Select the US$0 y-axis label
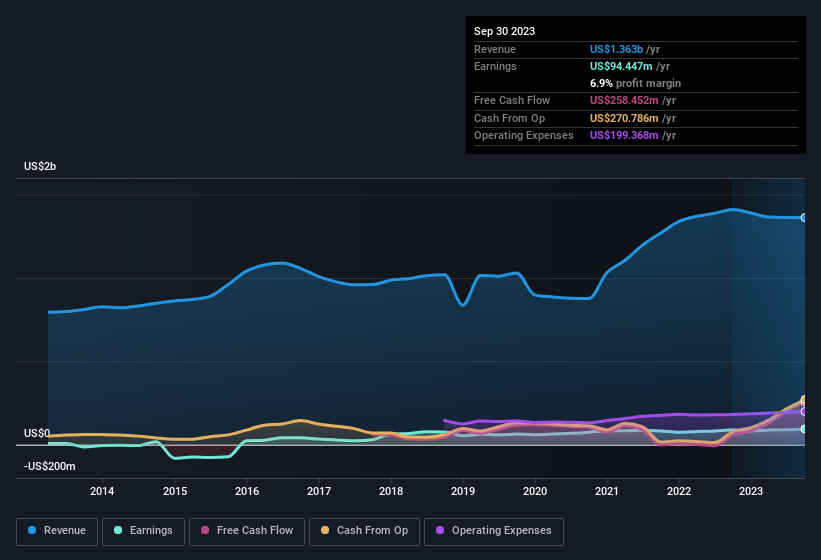 pyautogui.click(x=37, y=433)
